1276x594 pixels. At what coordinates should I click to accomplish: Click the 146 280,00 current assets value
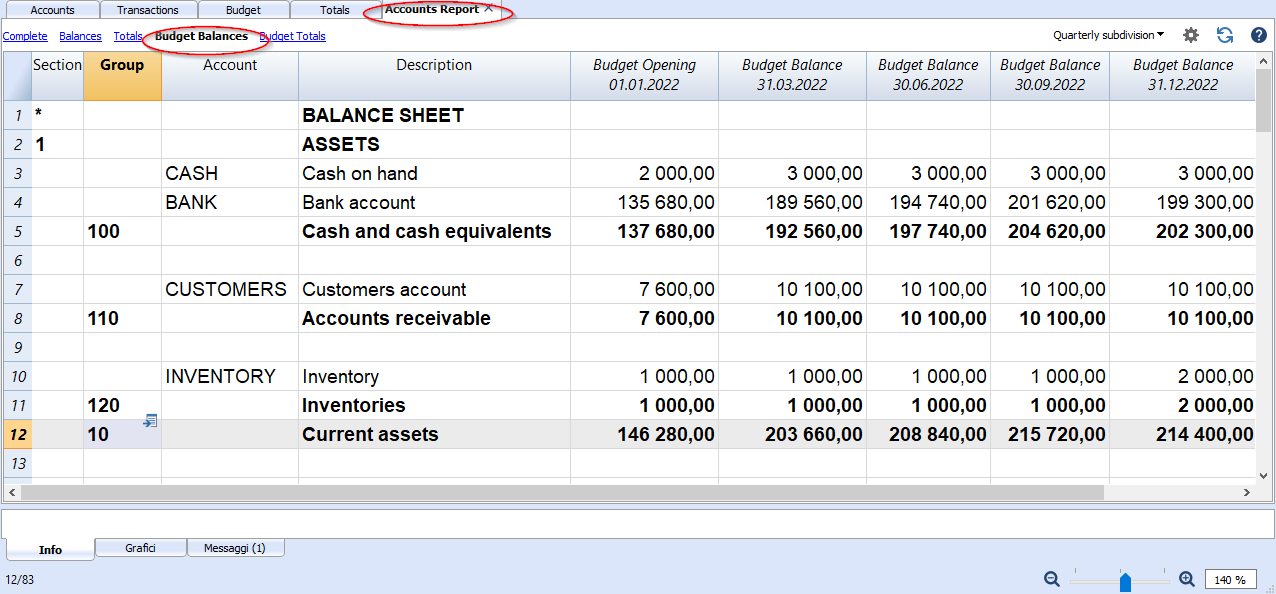pos(644,435)
